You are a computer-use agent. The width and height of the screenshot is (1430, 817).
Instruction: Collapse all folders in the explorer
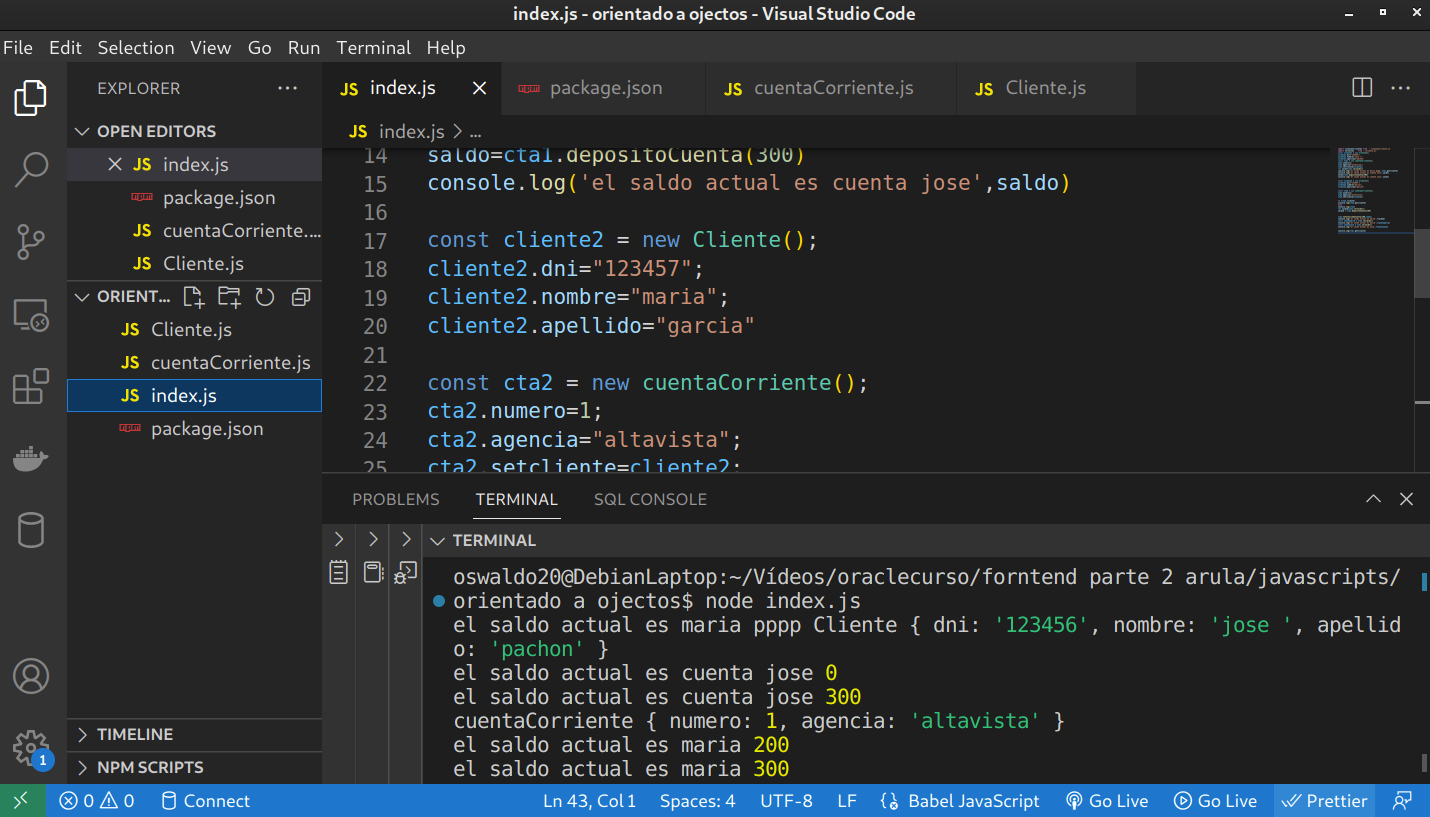tap(300, 296)
